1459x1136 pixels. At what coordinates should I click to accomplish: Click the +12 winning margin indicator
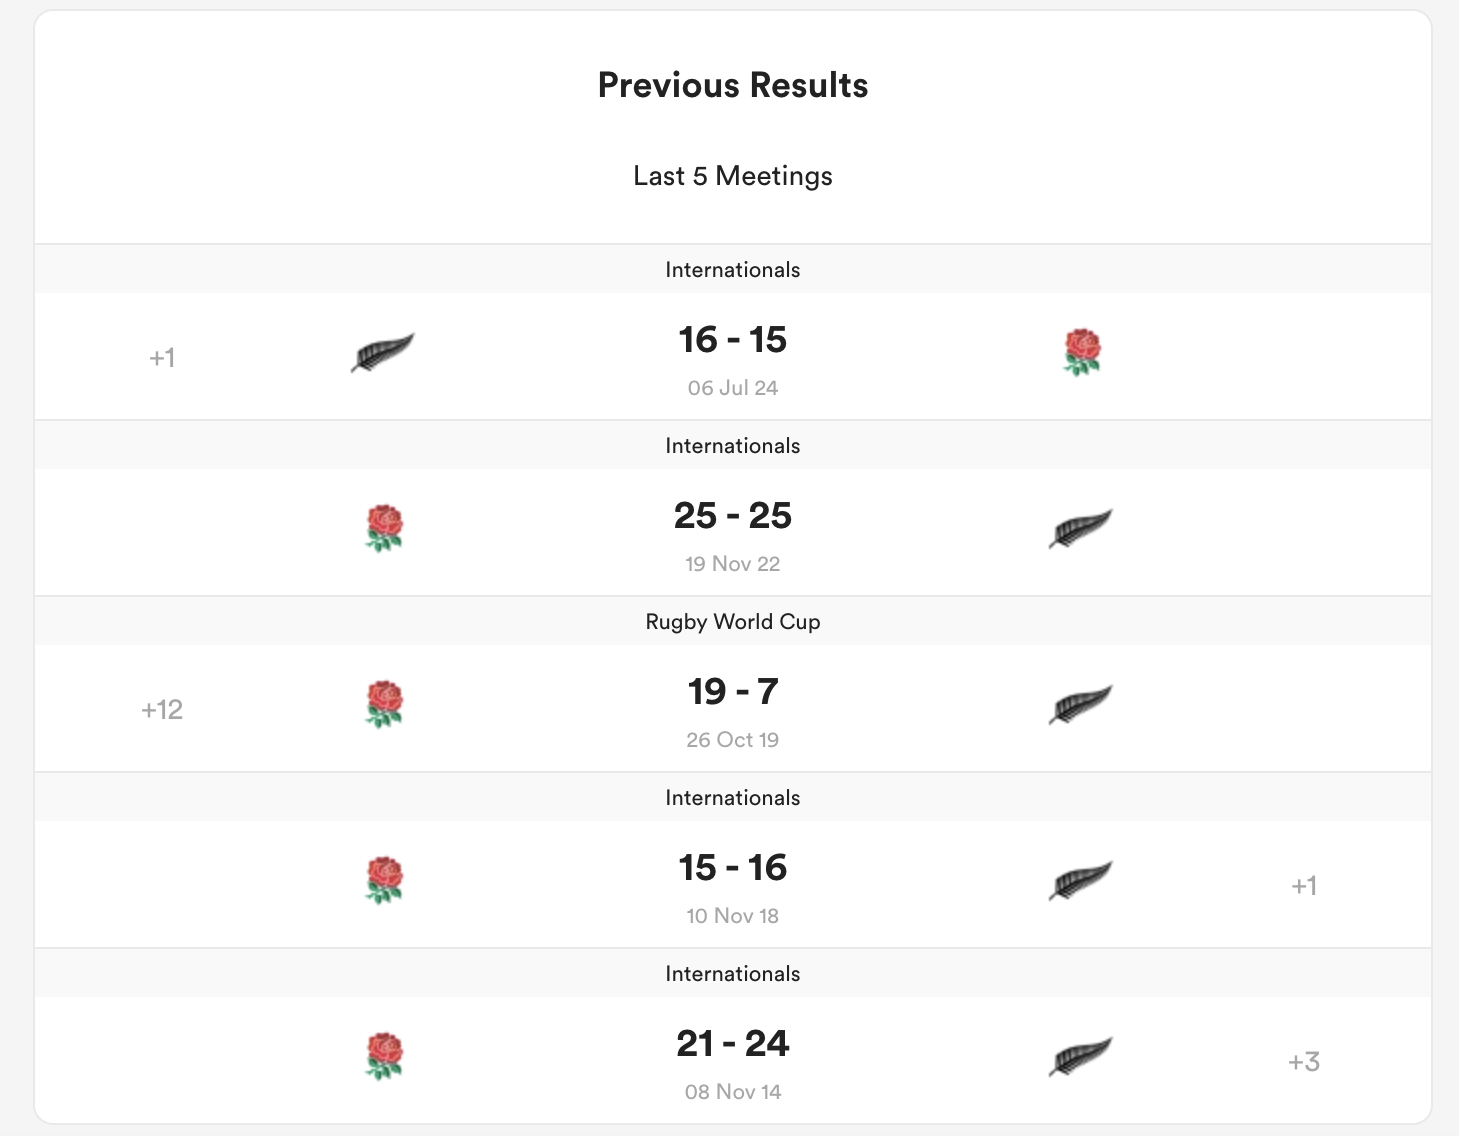click(162, 710)
